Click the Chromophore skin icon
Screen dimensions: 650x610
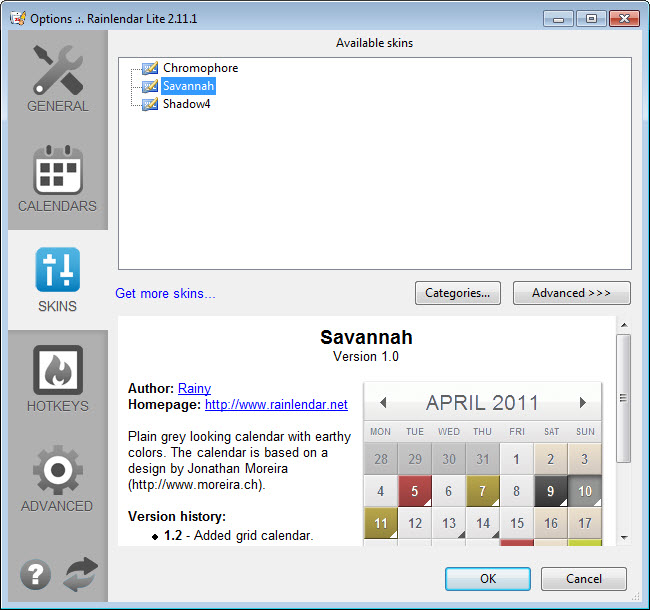coord(150,68)
